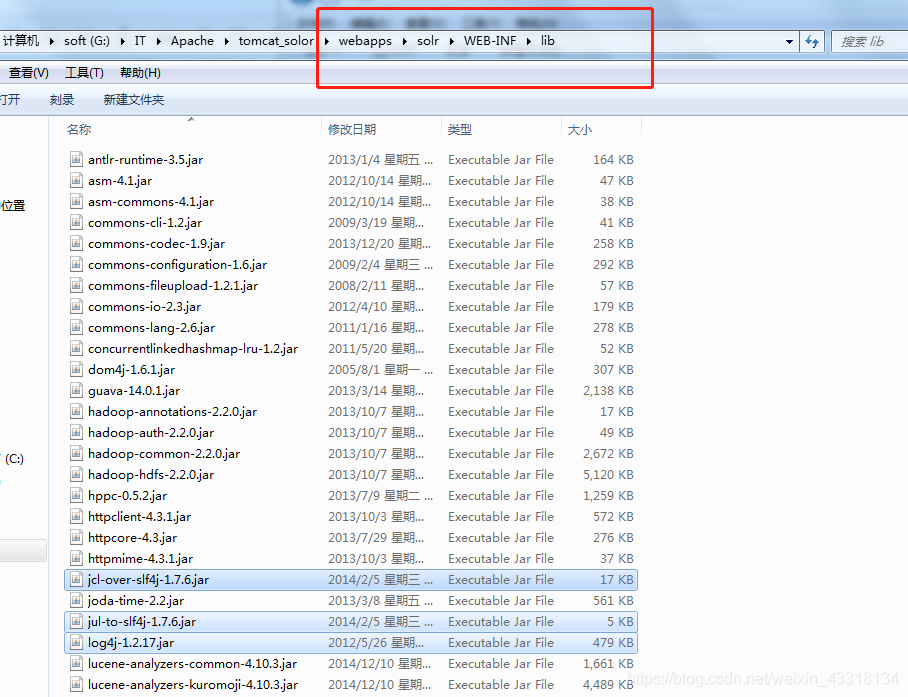The width and height of the screenshot is (908, 697).
Task: Click the 1,259 KB size of hppc
Action: [608, 496]
